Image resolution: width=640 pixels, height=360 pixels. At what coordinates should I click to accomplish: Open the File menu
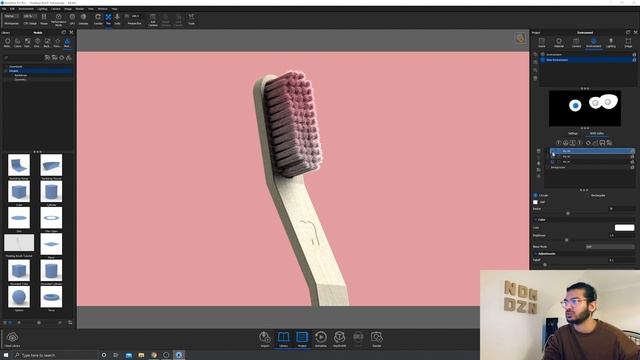(x=4, y=9)
